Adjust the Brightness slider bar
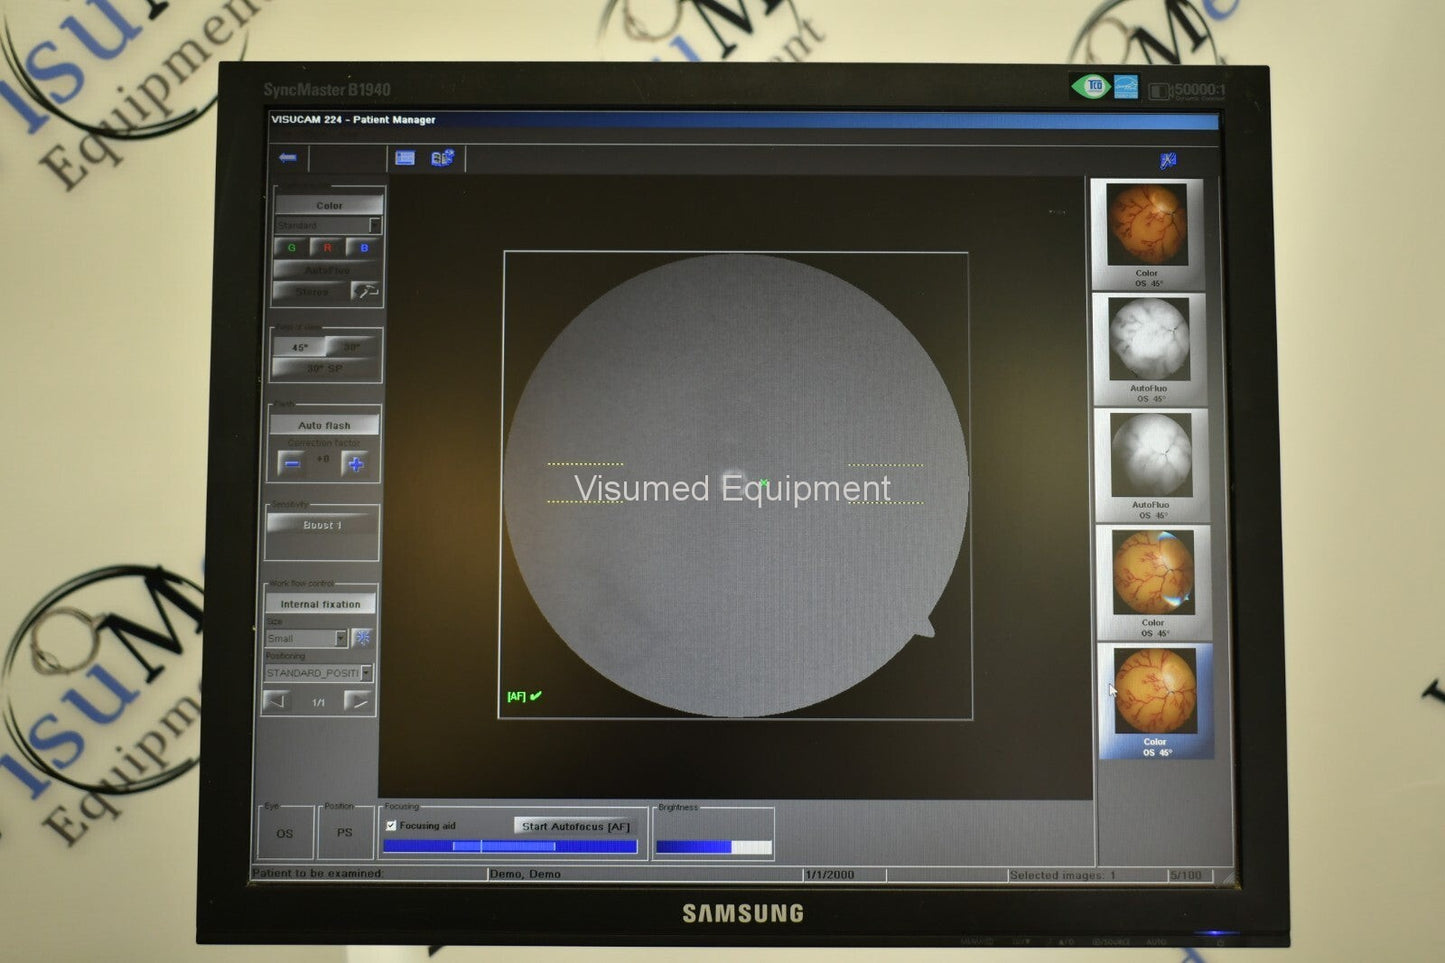 (713, 847)
